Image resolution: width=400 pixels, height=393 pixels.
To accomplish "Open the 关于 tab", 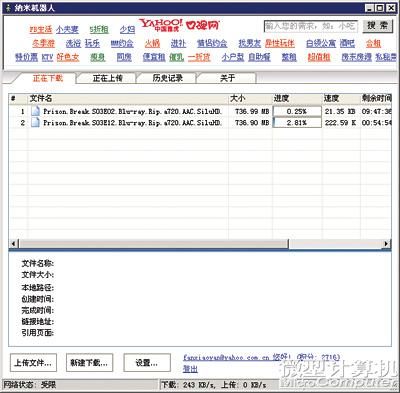I will click(227, 78).
